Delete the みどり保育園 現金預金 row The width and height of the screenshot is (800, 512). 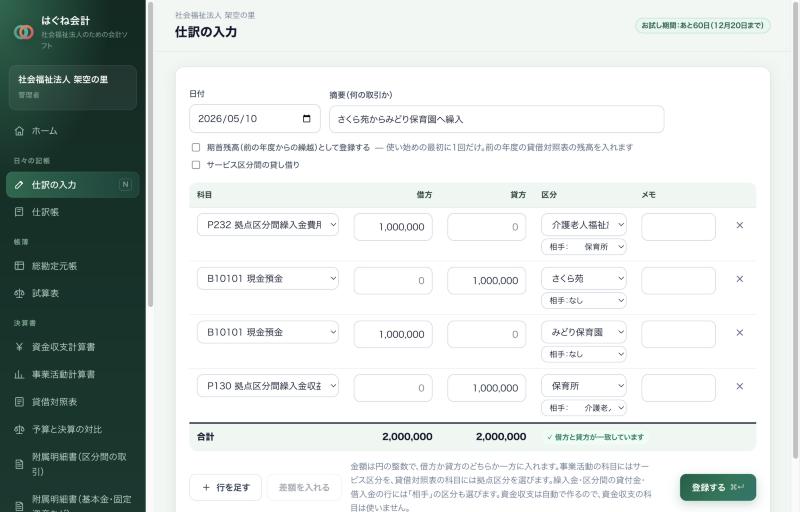pyautogui.click(x=739, y=332)
